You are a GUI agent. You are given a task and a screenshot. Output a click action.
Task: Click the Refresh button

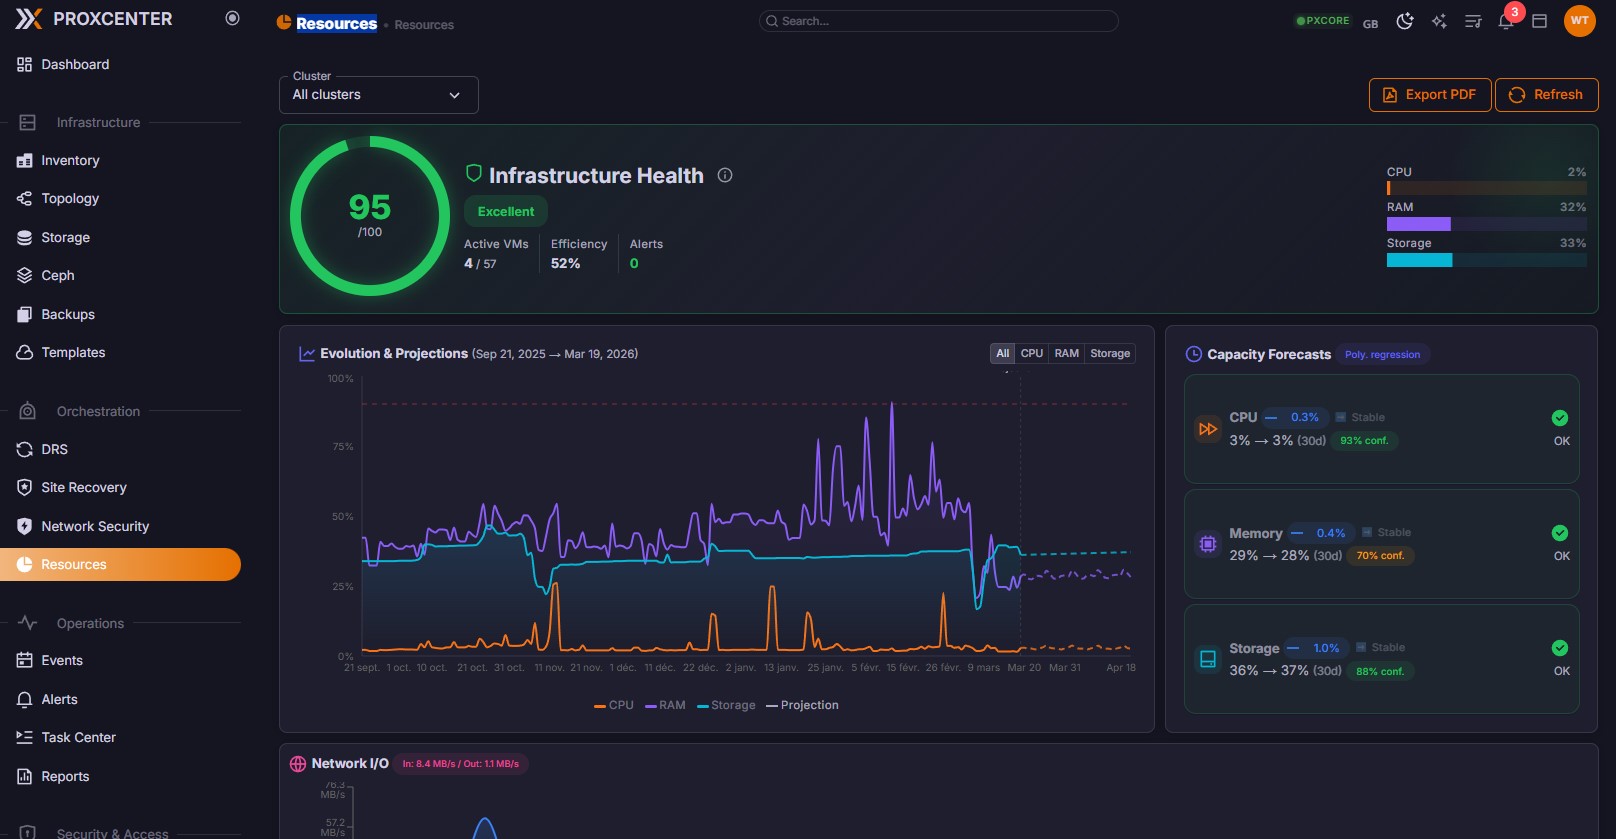coord(1546,95)
